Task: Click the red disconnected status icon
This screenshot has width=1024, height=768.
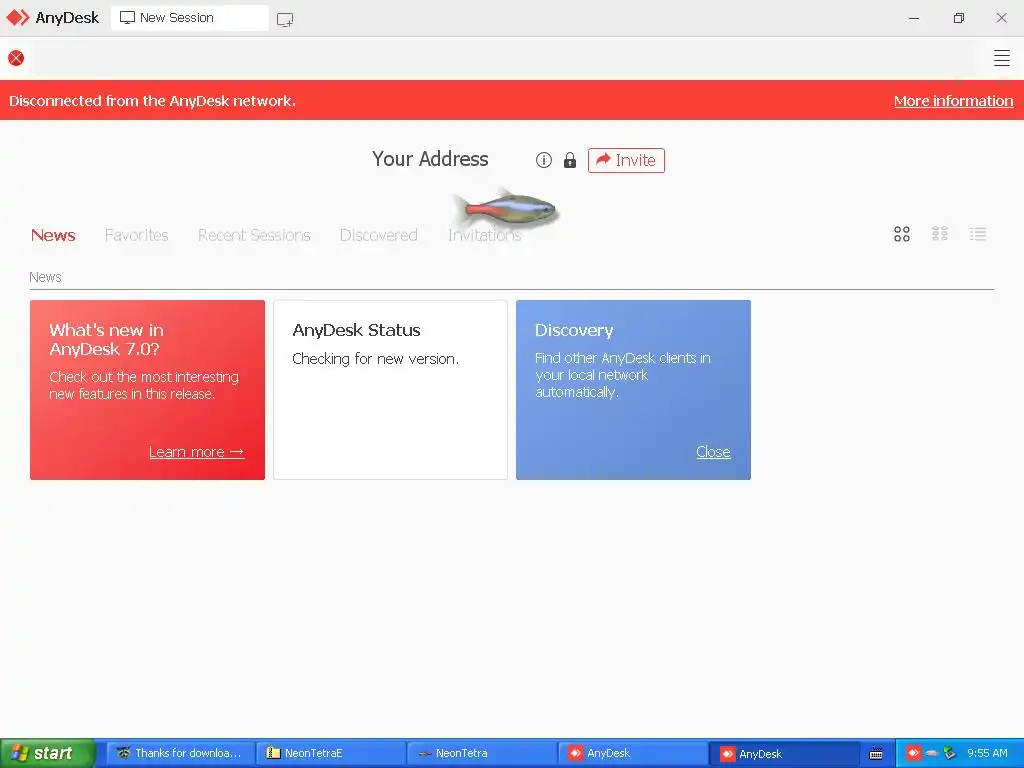Action: click(16, 58)
